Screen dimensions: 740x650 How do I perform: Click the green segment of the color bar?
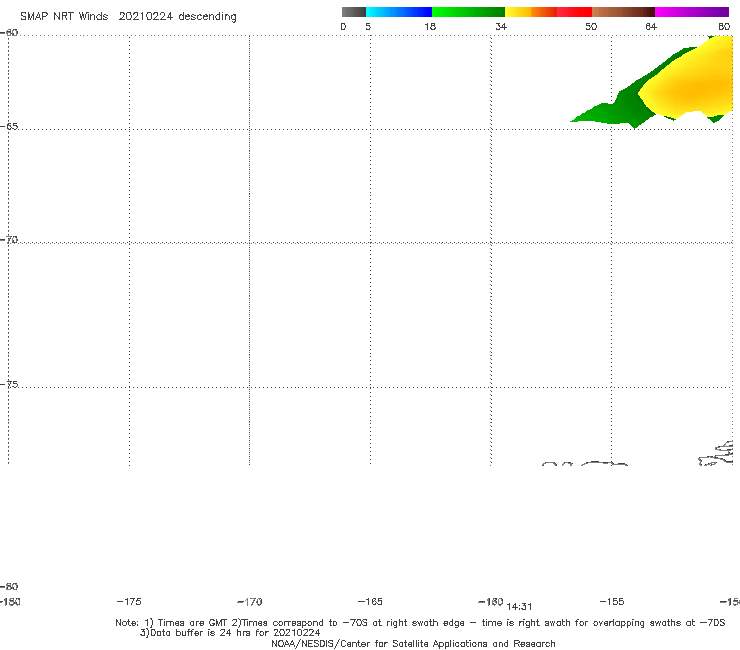click(468, 12)
